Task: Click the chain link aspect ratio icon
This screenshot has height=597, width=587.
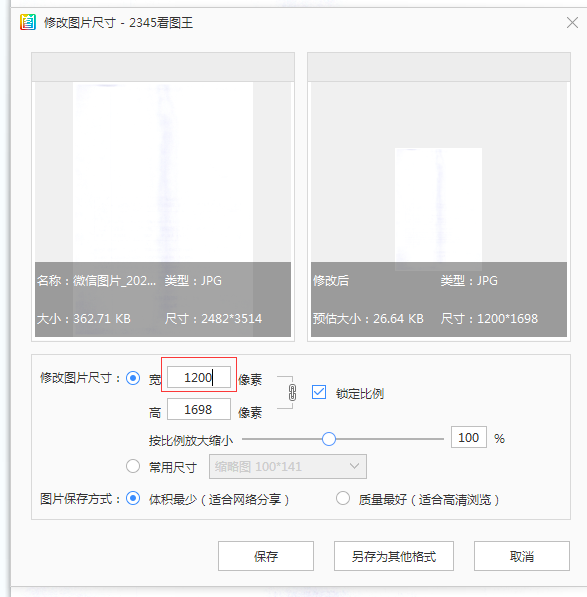Action: [x=292, y=392]
